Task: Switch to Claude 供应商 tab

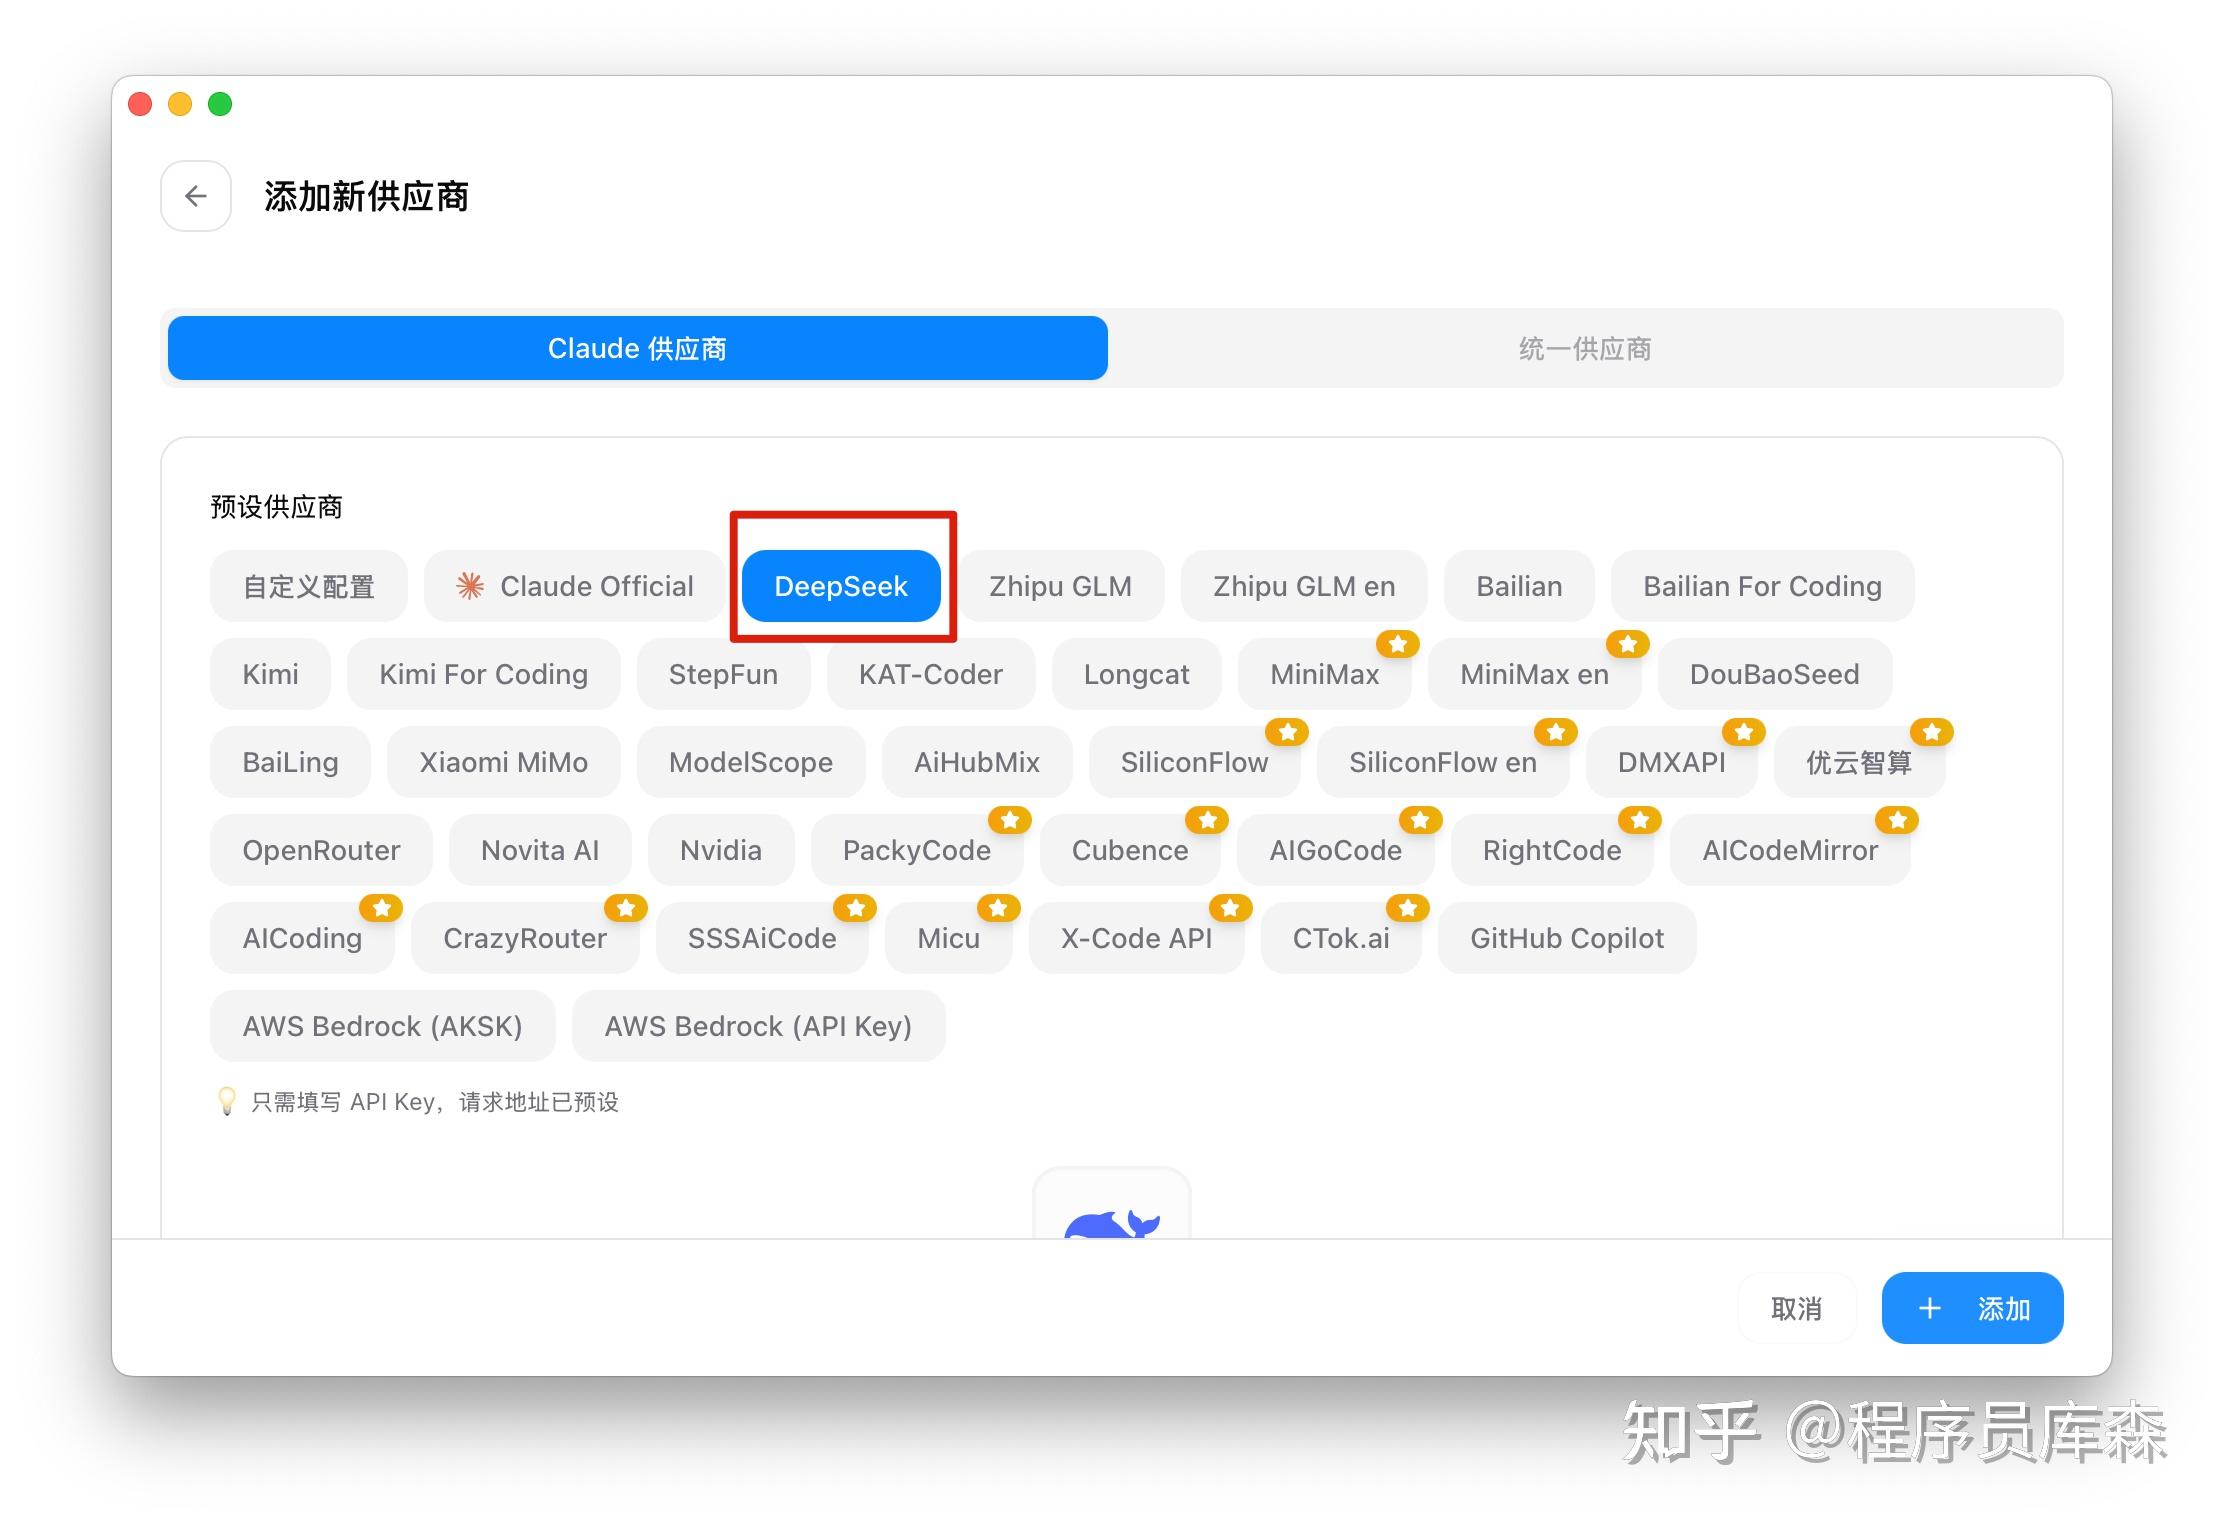Action: click(x=638, y=348)
